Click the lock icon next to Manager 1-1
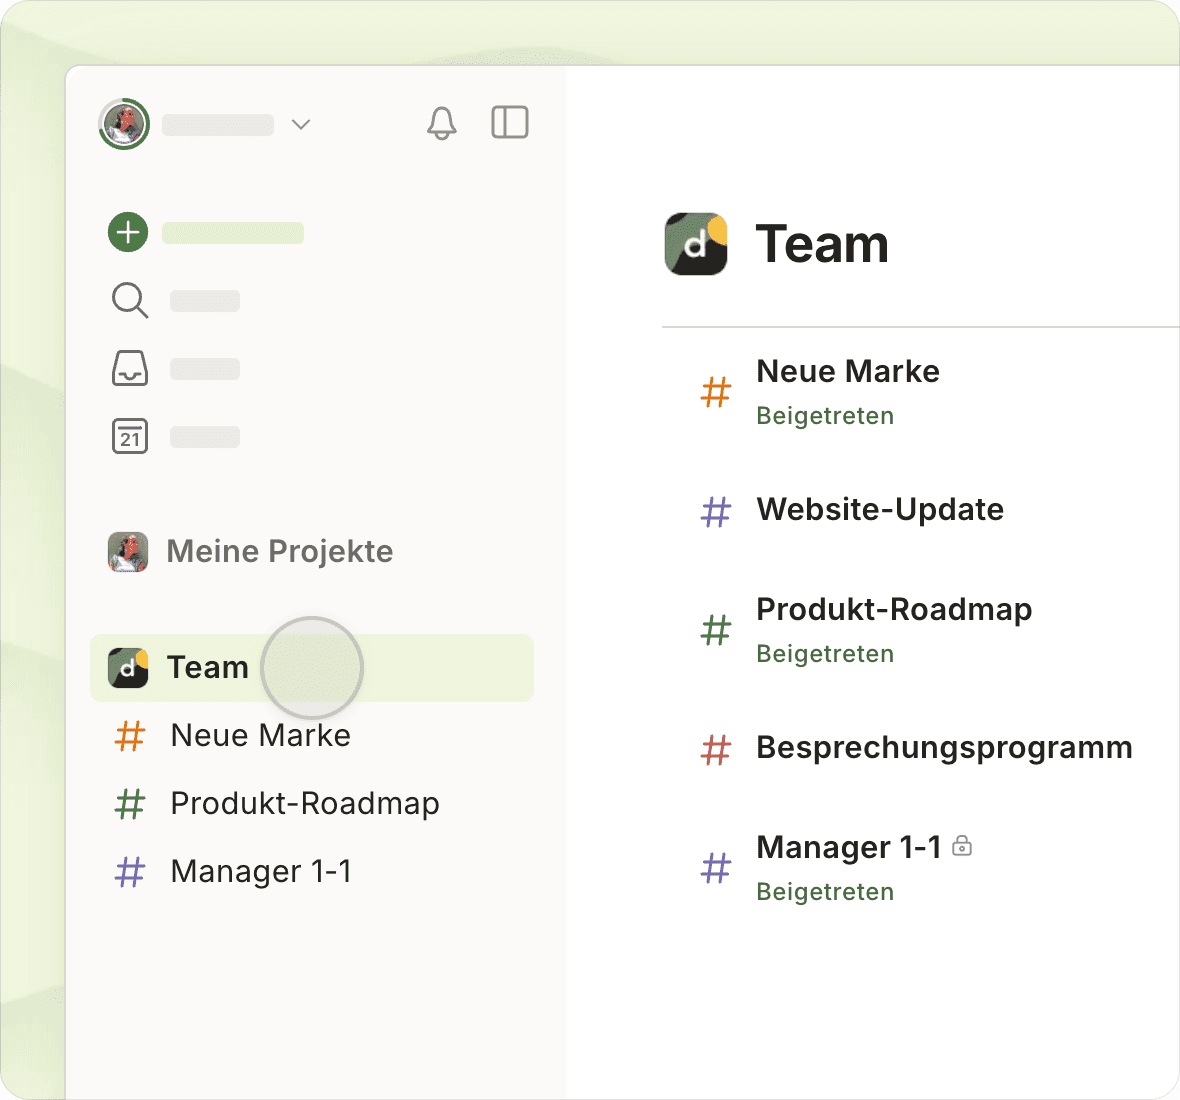 962,846
